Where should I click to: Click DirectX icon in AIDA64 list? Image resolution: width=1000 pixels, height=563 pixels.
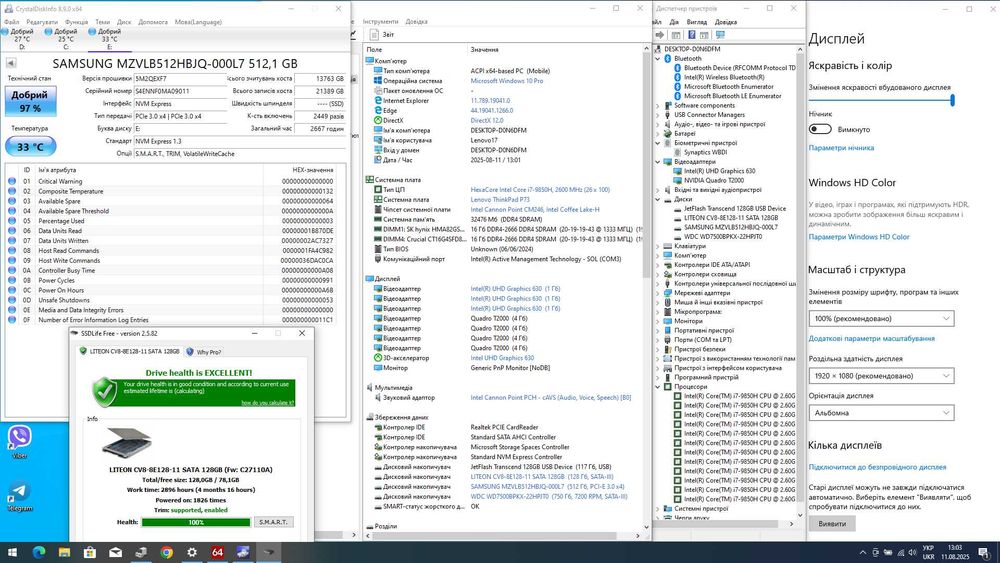coord(378,120)
